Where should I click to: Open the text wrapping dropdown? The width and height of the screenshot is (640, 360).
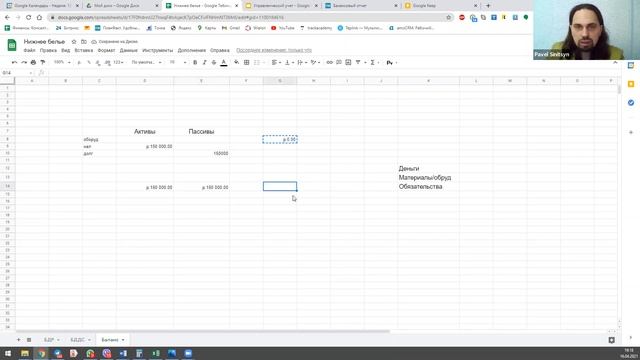tap(302, 62)
